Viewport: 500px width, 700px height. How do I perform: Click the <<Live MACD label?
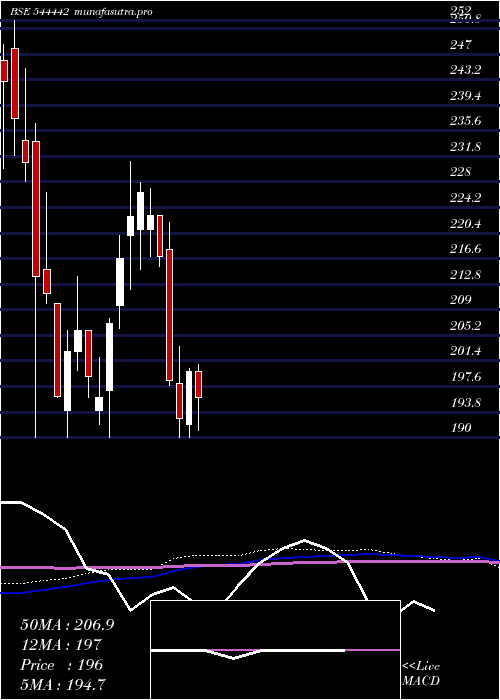coord(421,673)
